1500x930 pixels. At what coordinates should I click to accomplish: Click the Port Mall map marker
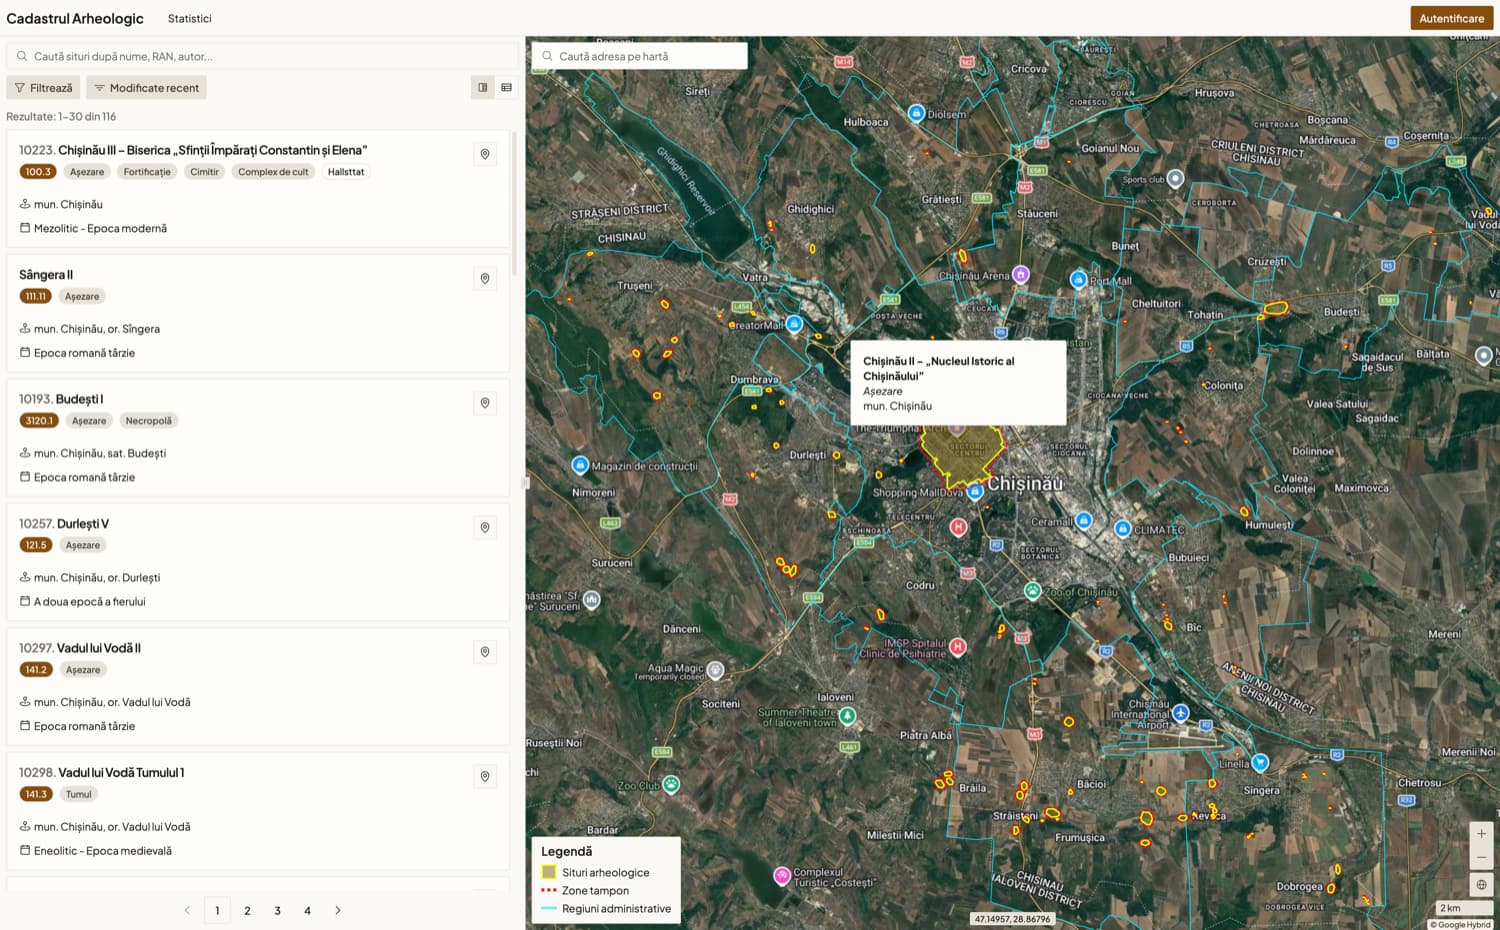click(1078, 279)
